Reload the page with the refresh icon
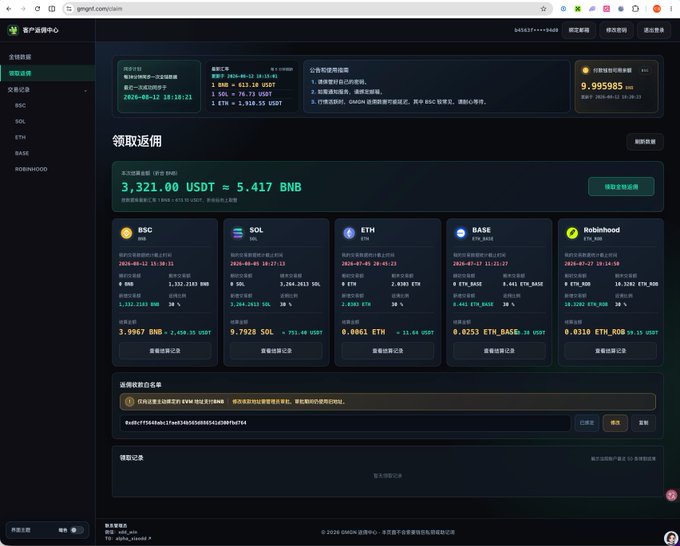Image resolution: width=680 pixels, height=546 pixels. pos(37,9)
